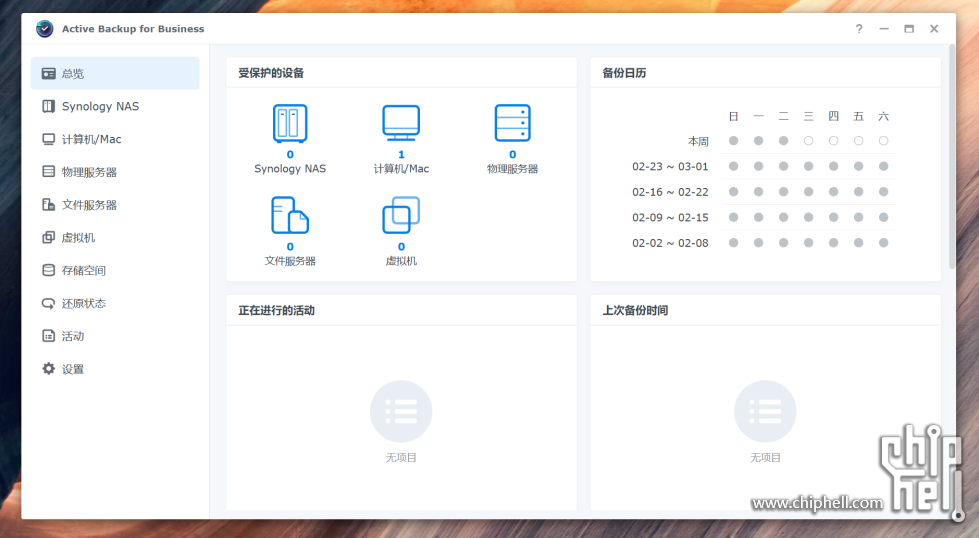The image size is (979, 538).
Task: Click the empty list icon under 上次备份时间
Action: [x=765, y=411]
